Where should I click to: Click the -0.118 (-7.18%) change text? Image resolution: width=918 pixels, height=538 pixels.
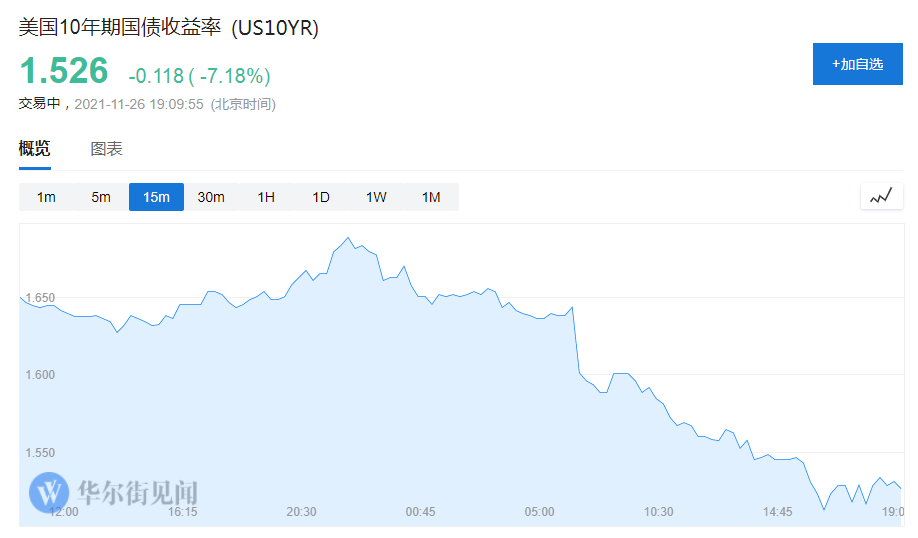pos(199,76)
